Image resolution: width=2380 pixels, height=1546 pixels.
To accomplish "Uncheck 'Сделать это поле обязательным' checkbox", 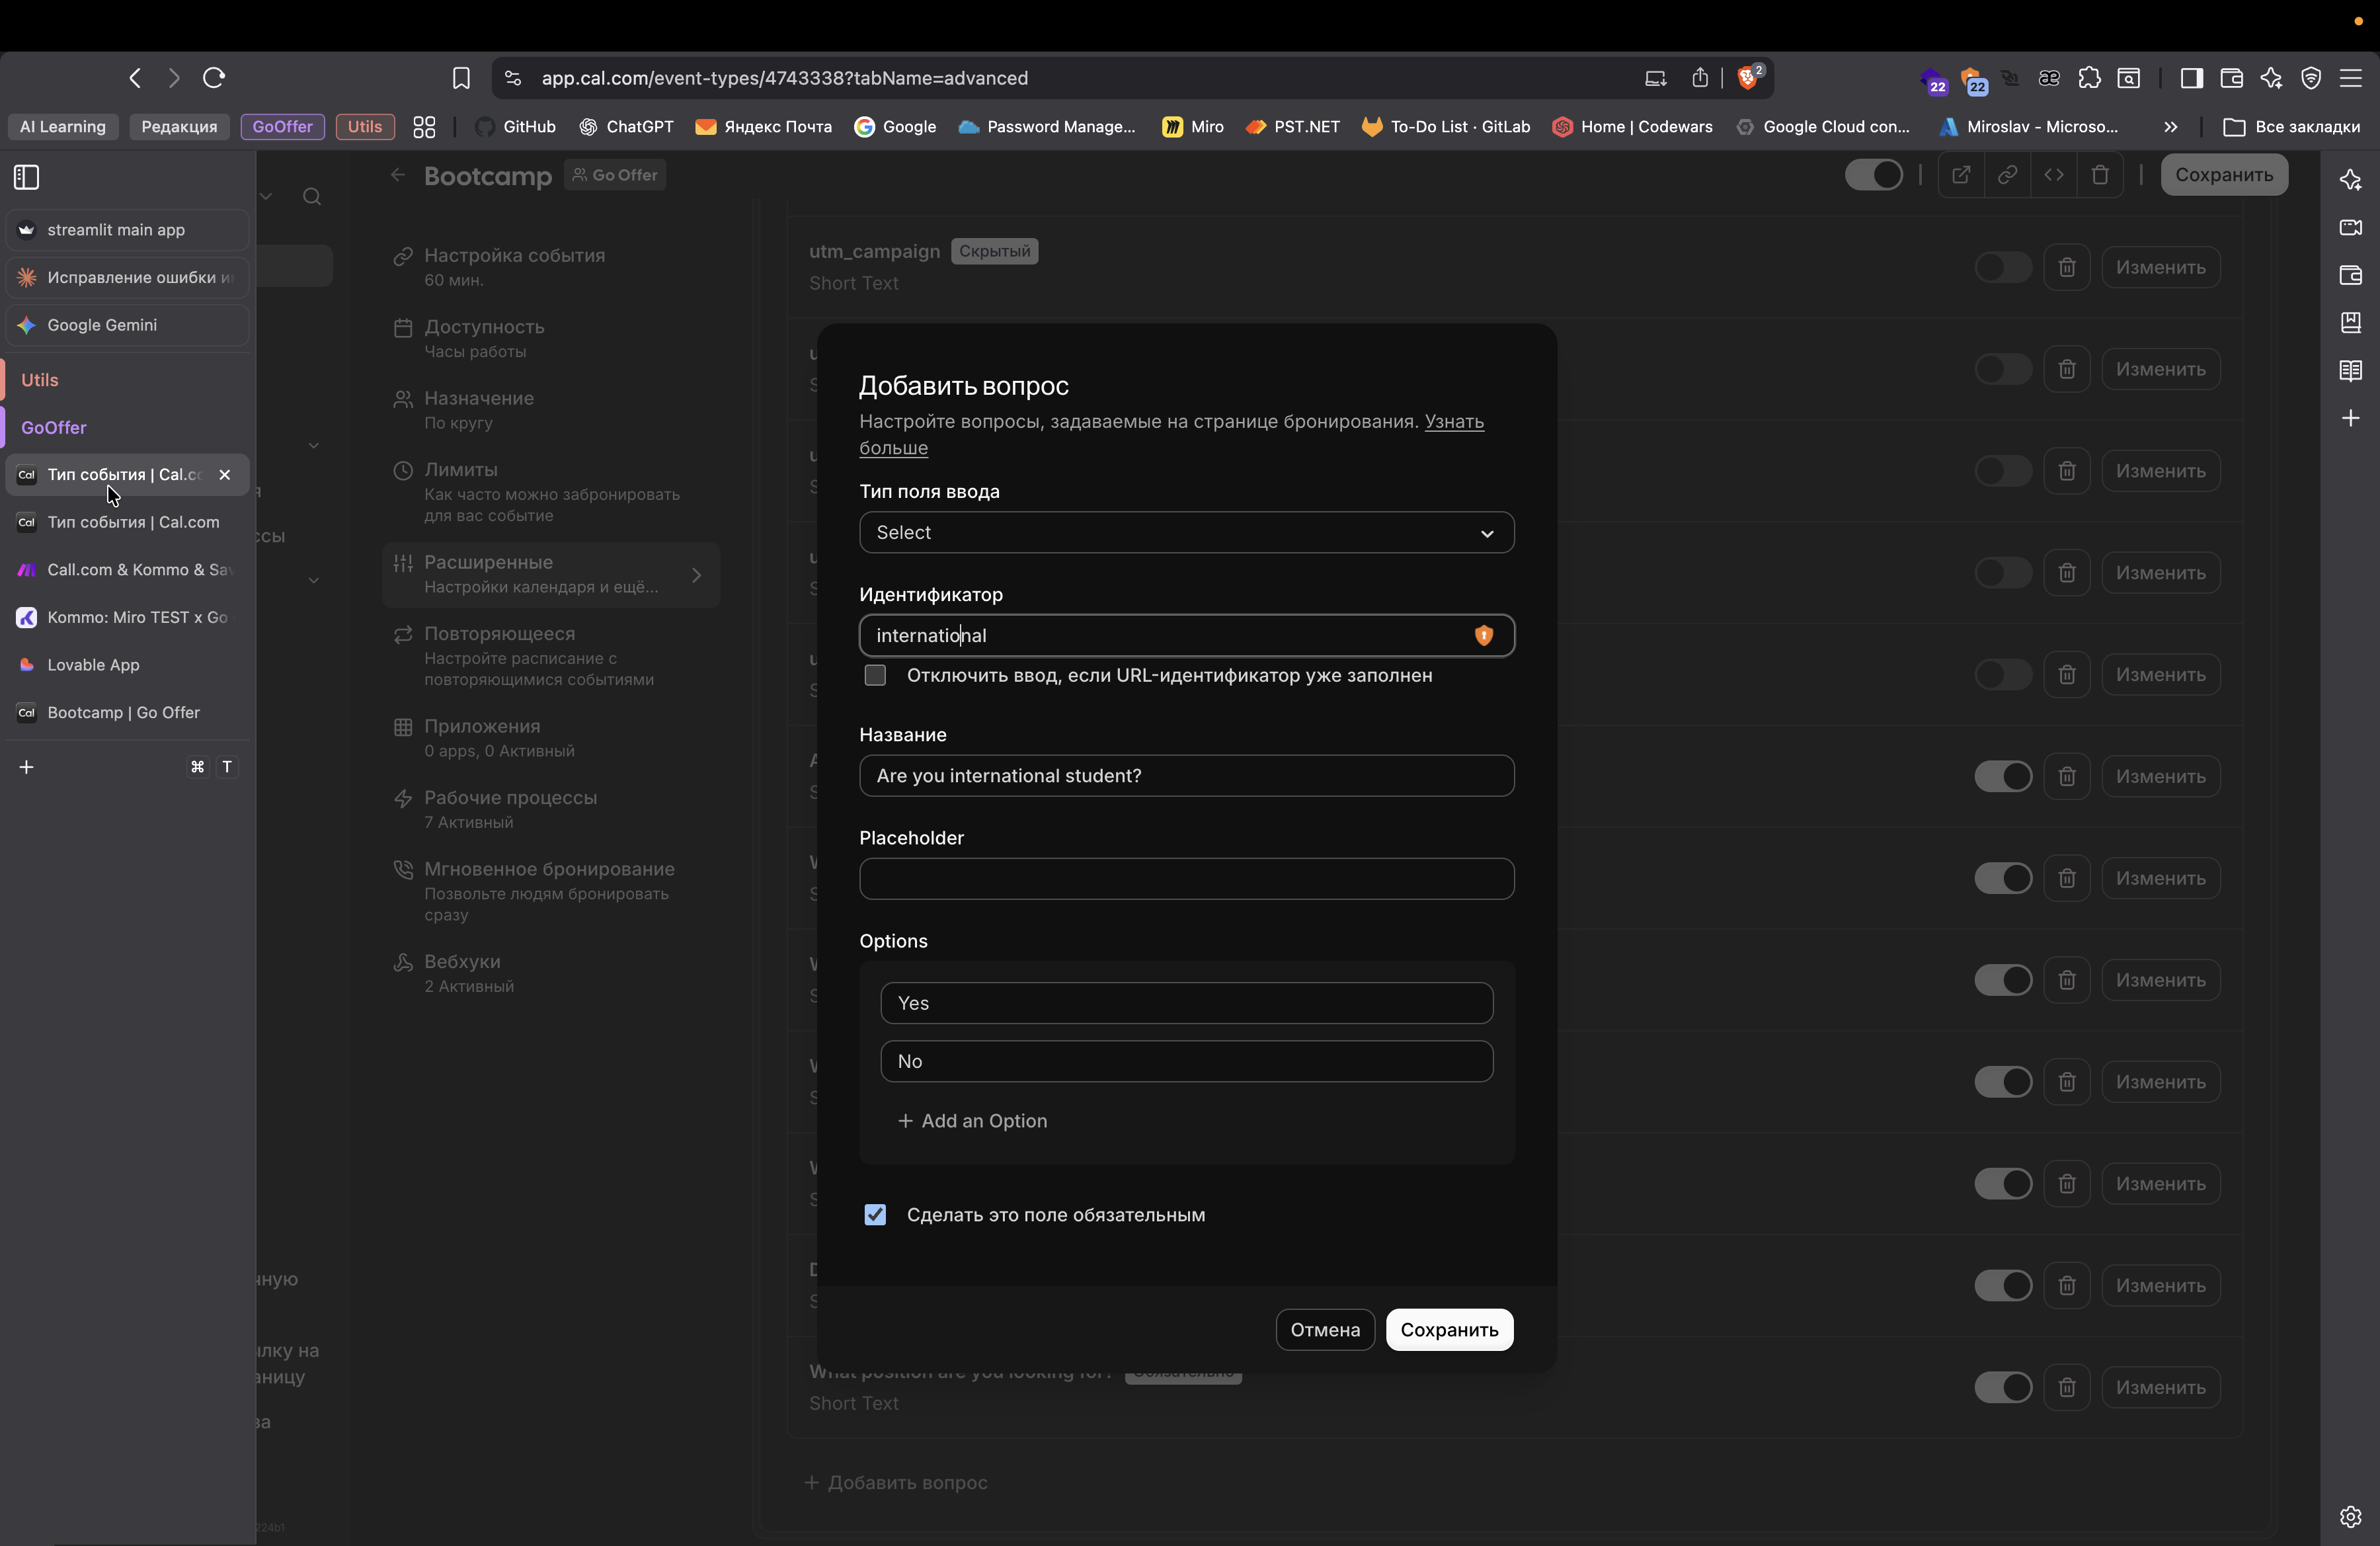I will pyautogui.click(x=875, y=1215).
